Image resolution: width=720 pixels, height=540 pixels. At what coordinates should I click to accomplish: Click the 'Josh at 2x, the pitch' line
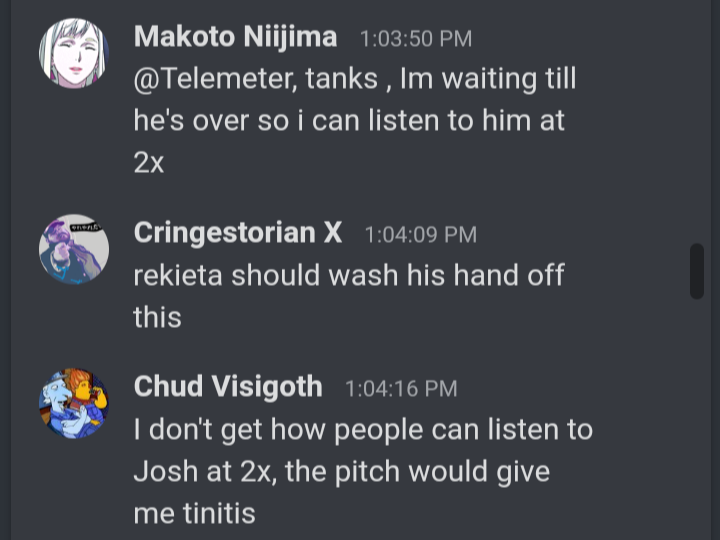342,472
